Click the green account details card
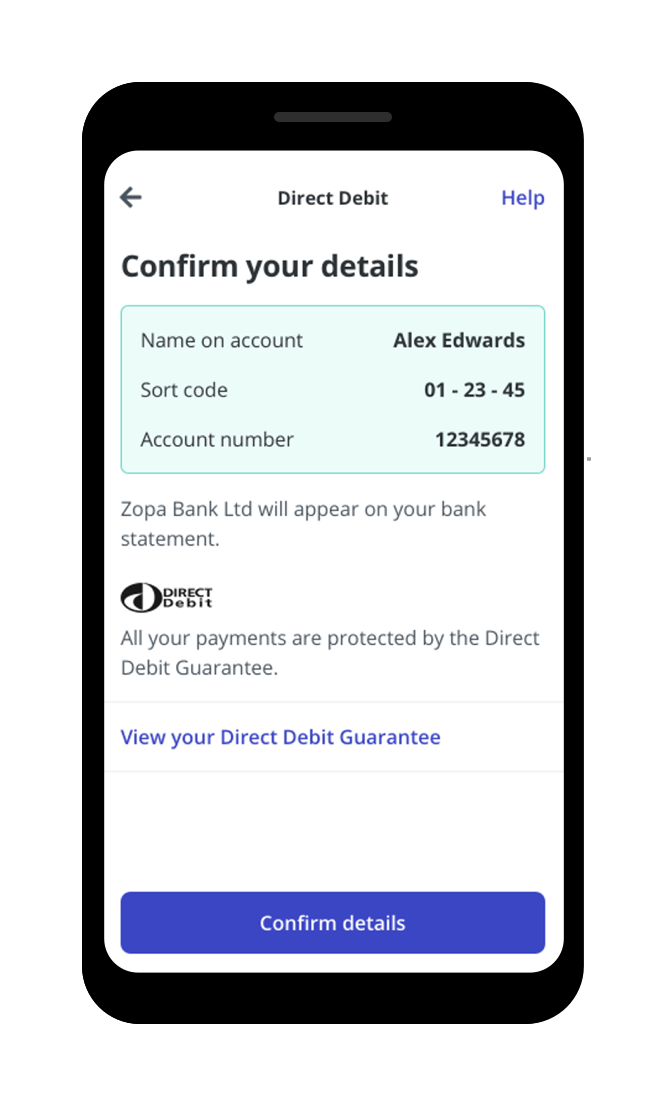Image resolution: width=668 pixels, height=1104 pixels. (x=332, y=389)
